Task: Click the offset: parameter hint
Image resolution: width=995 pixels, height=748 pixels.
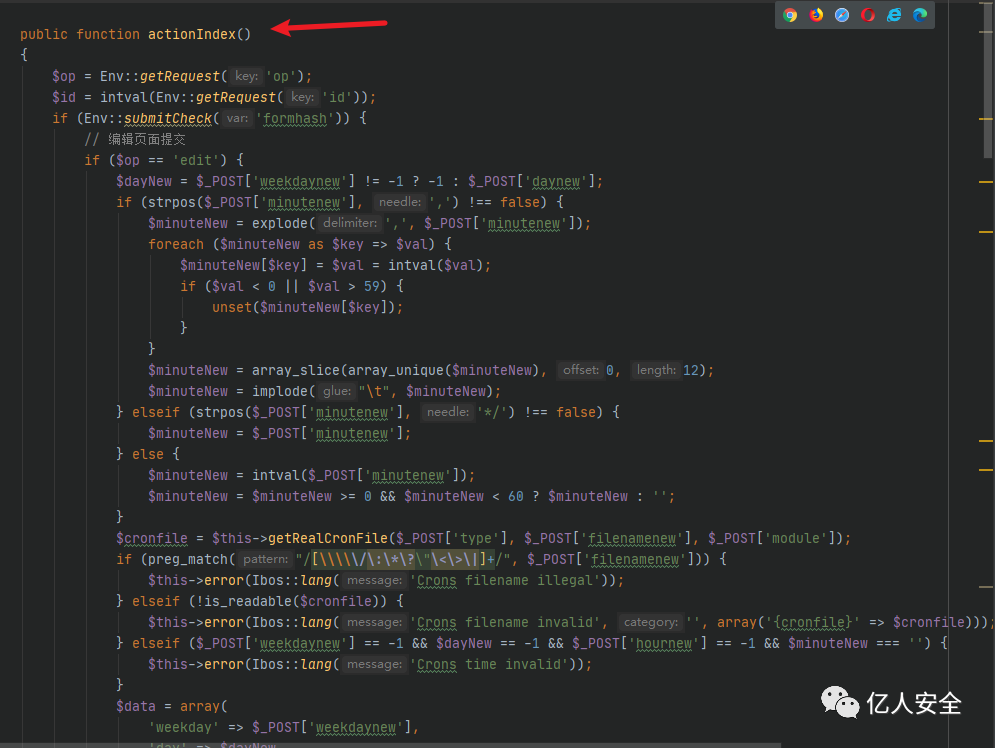Action: (580, 371)
